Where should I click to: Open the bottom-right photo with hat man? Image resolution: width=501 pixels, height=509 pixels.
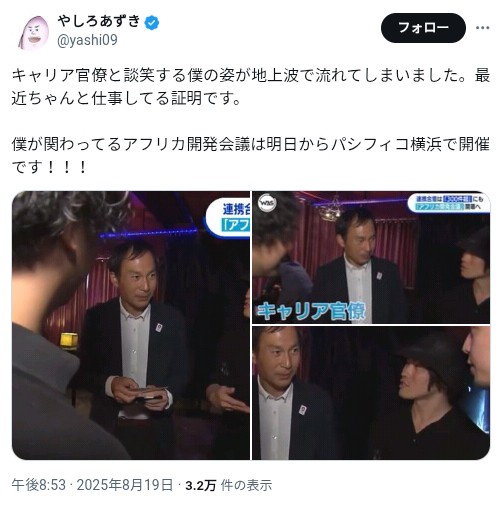point(371,393)
